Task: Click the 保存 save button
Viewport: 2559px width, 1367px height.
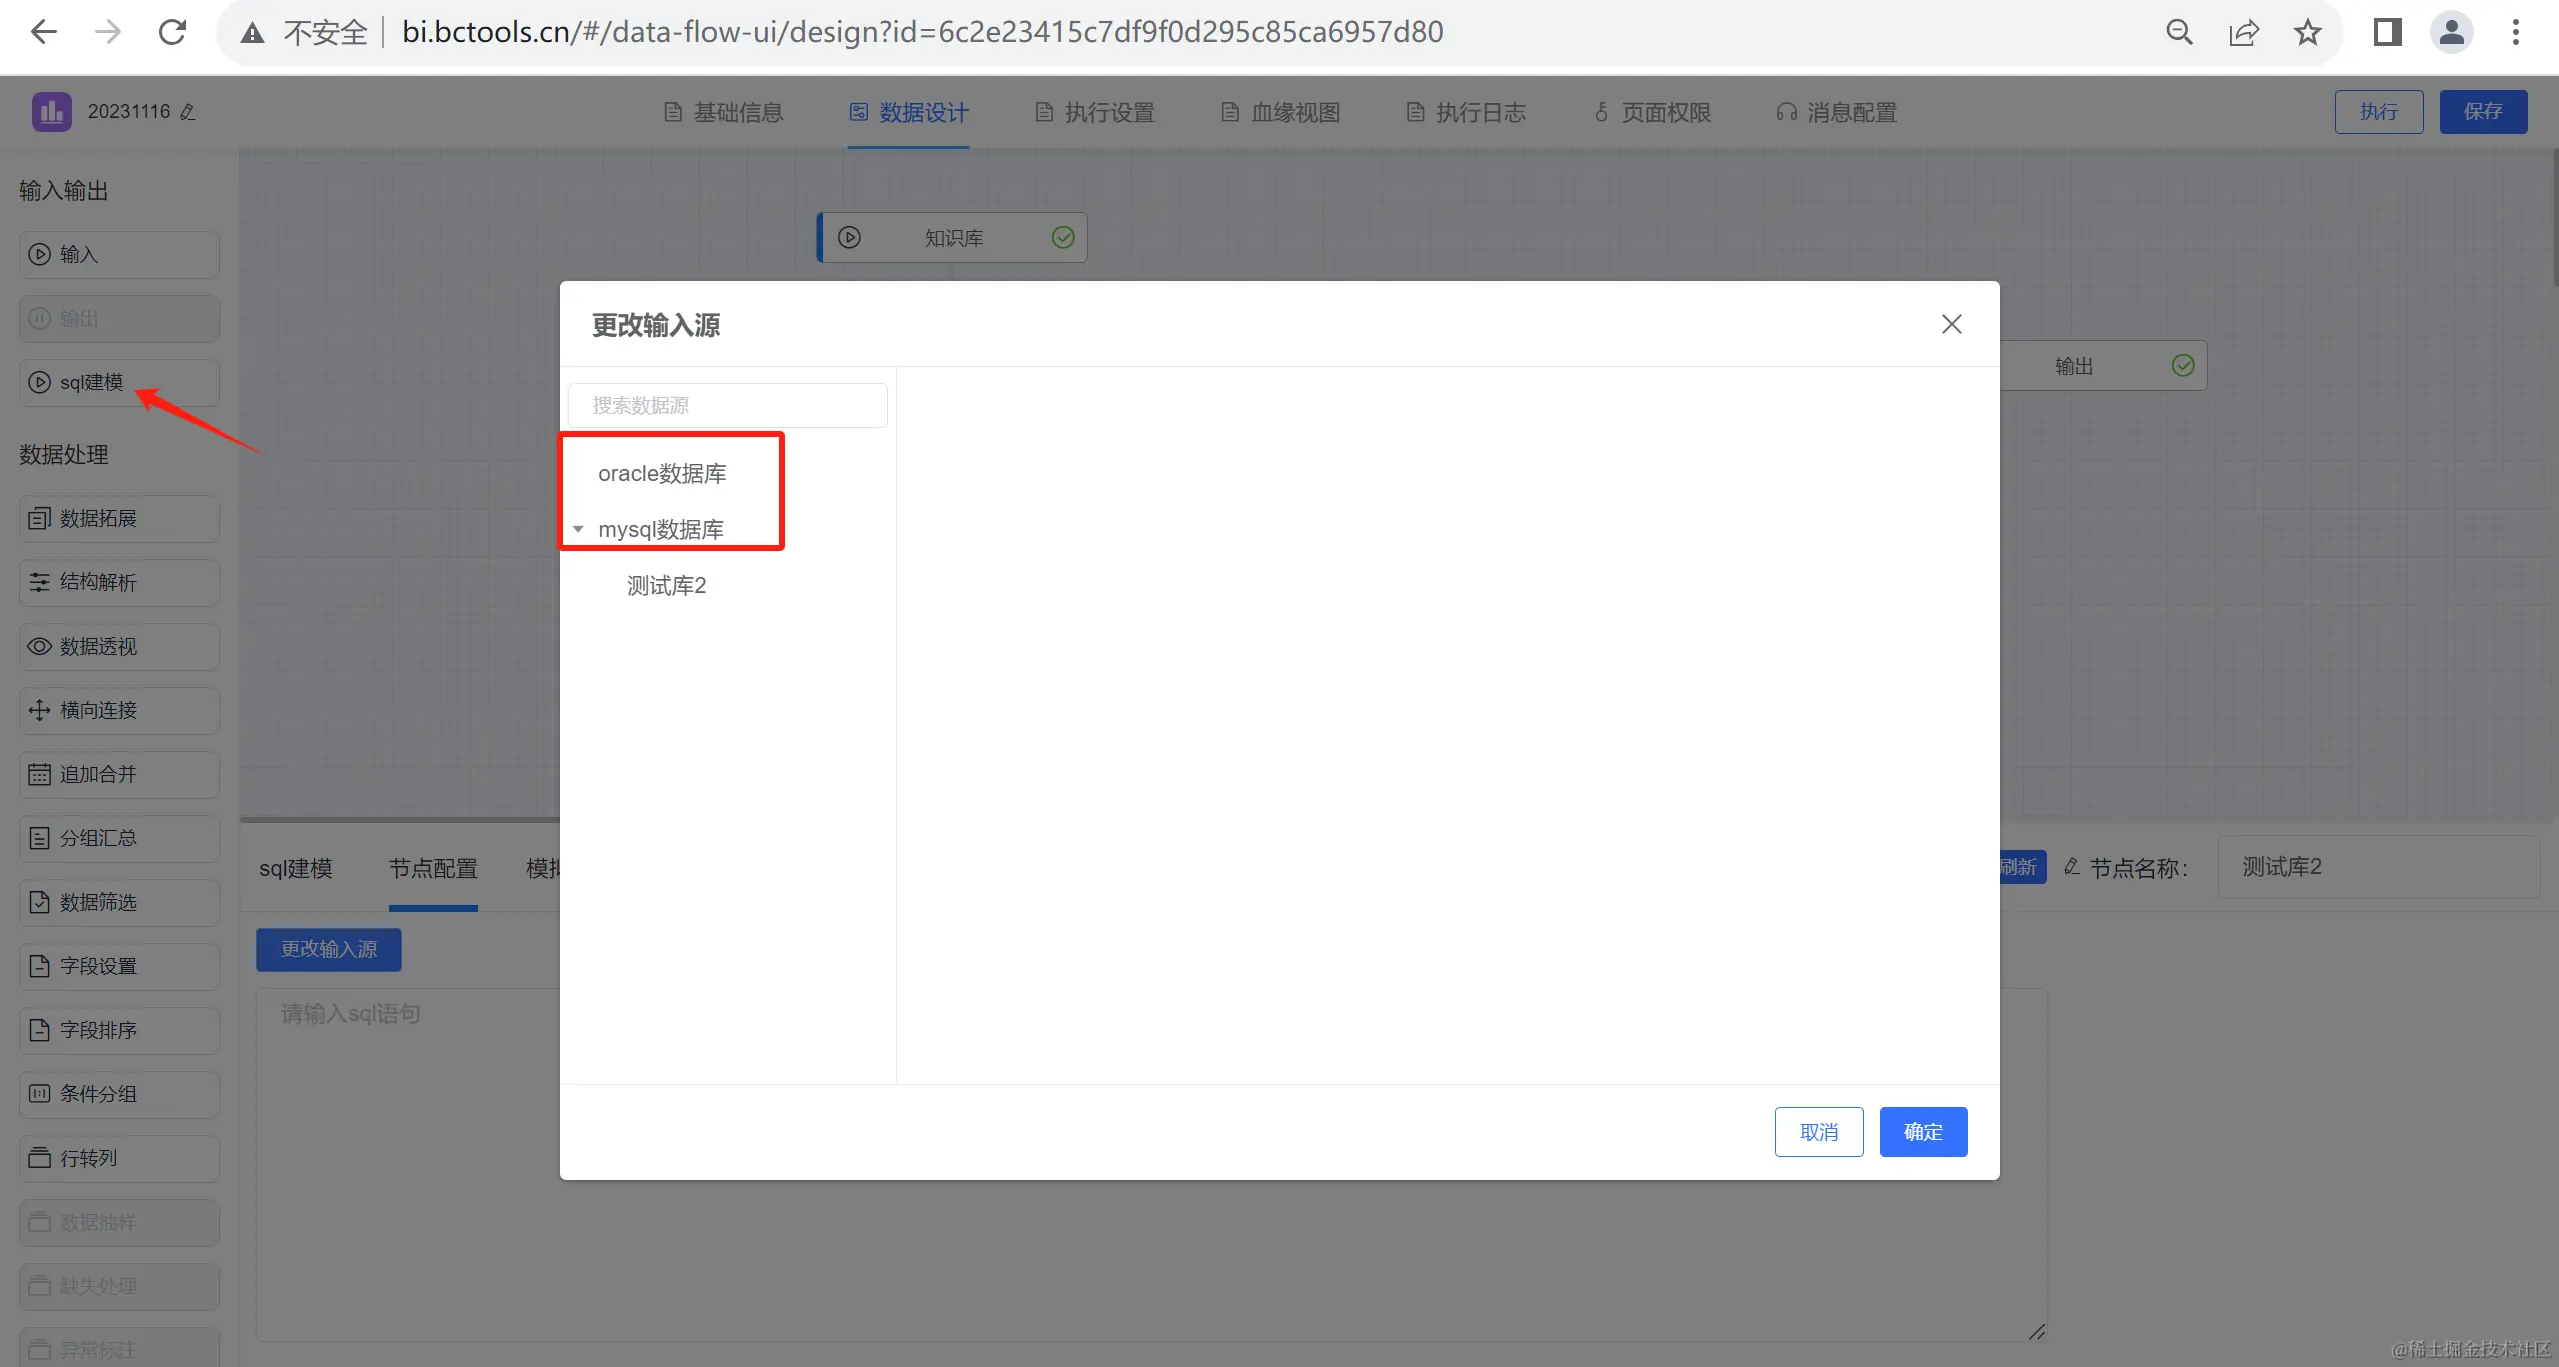Action: tap(2482, 112)
